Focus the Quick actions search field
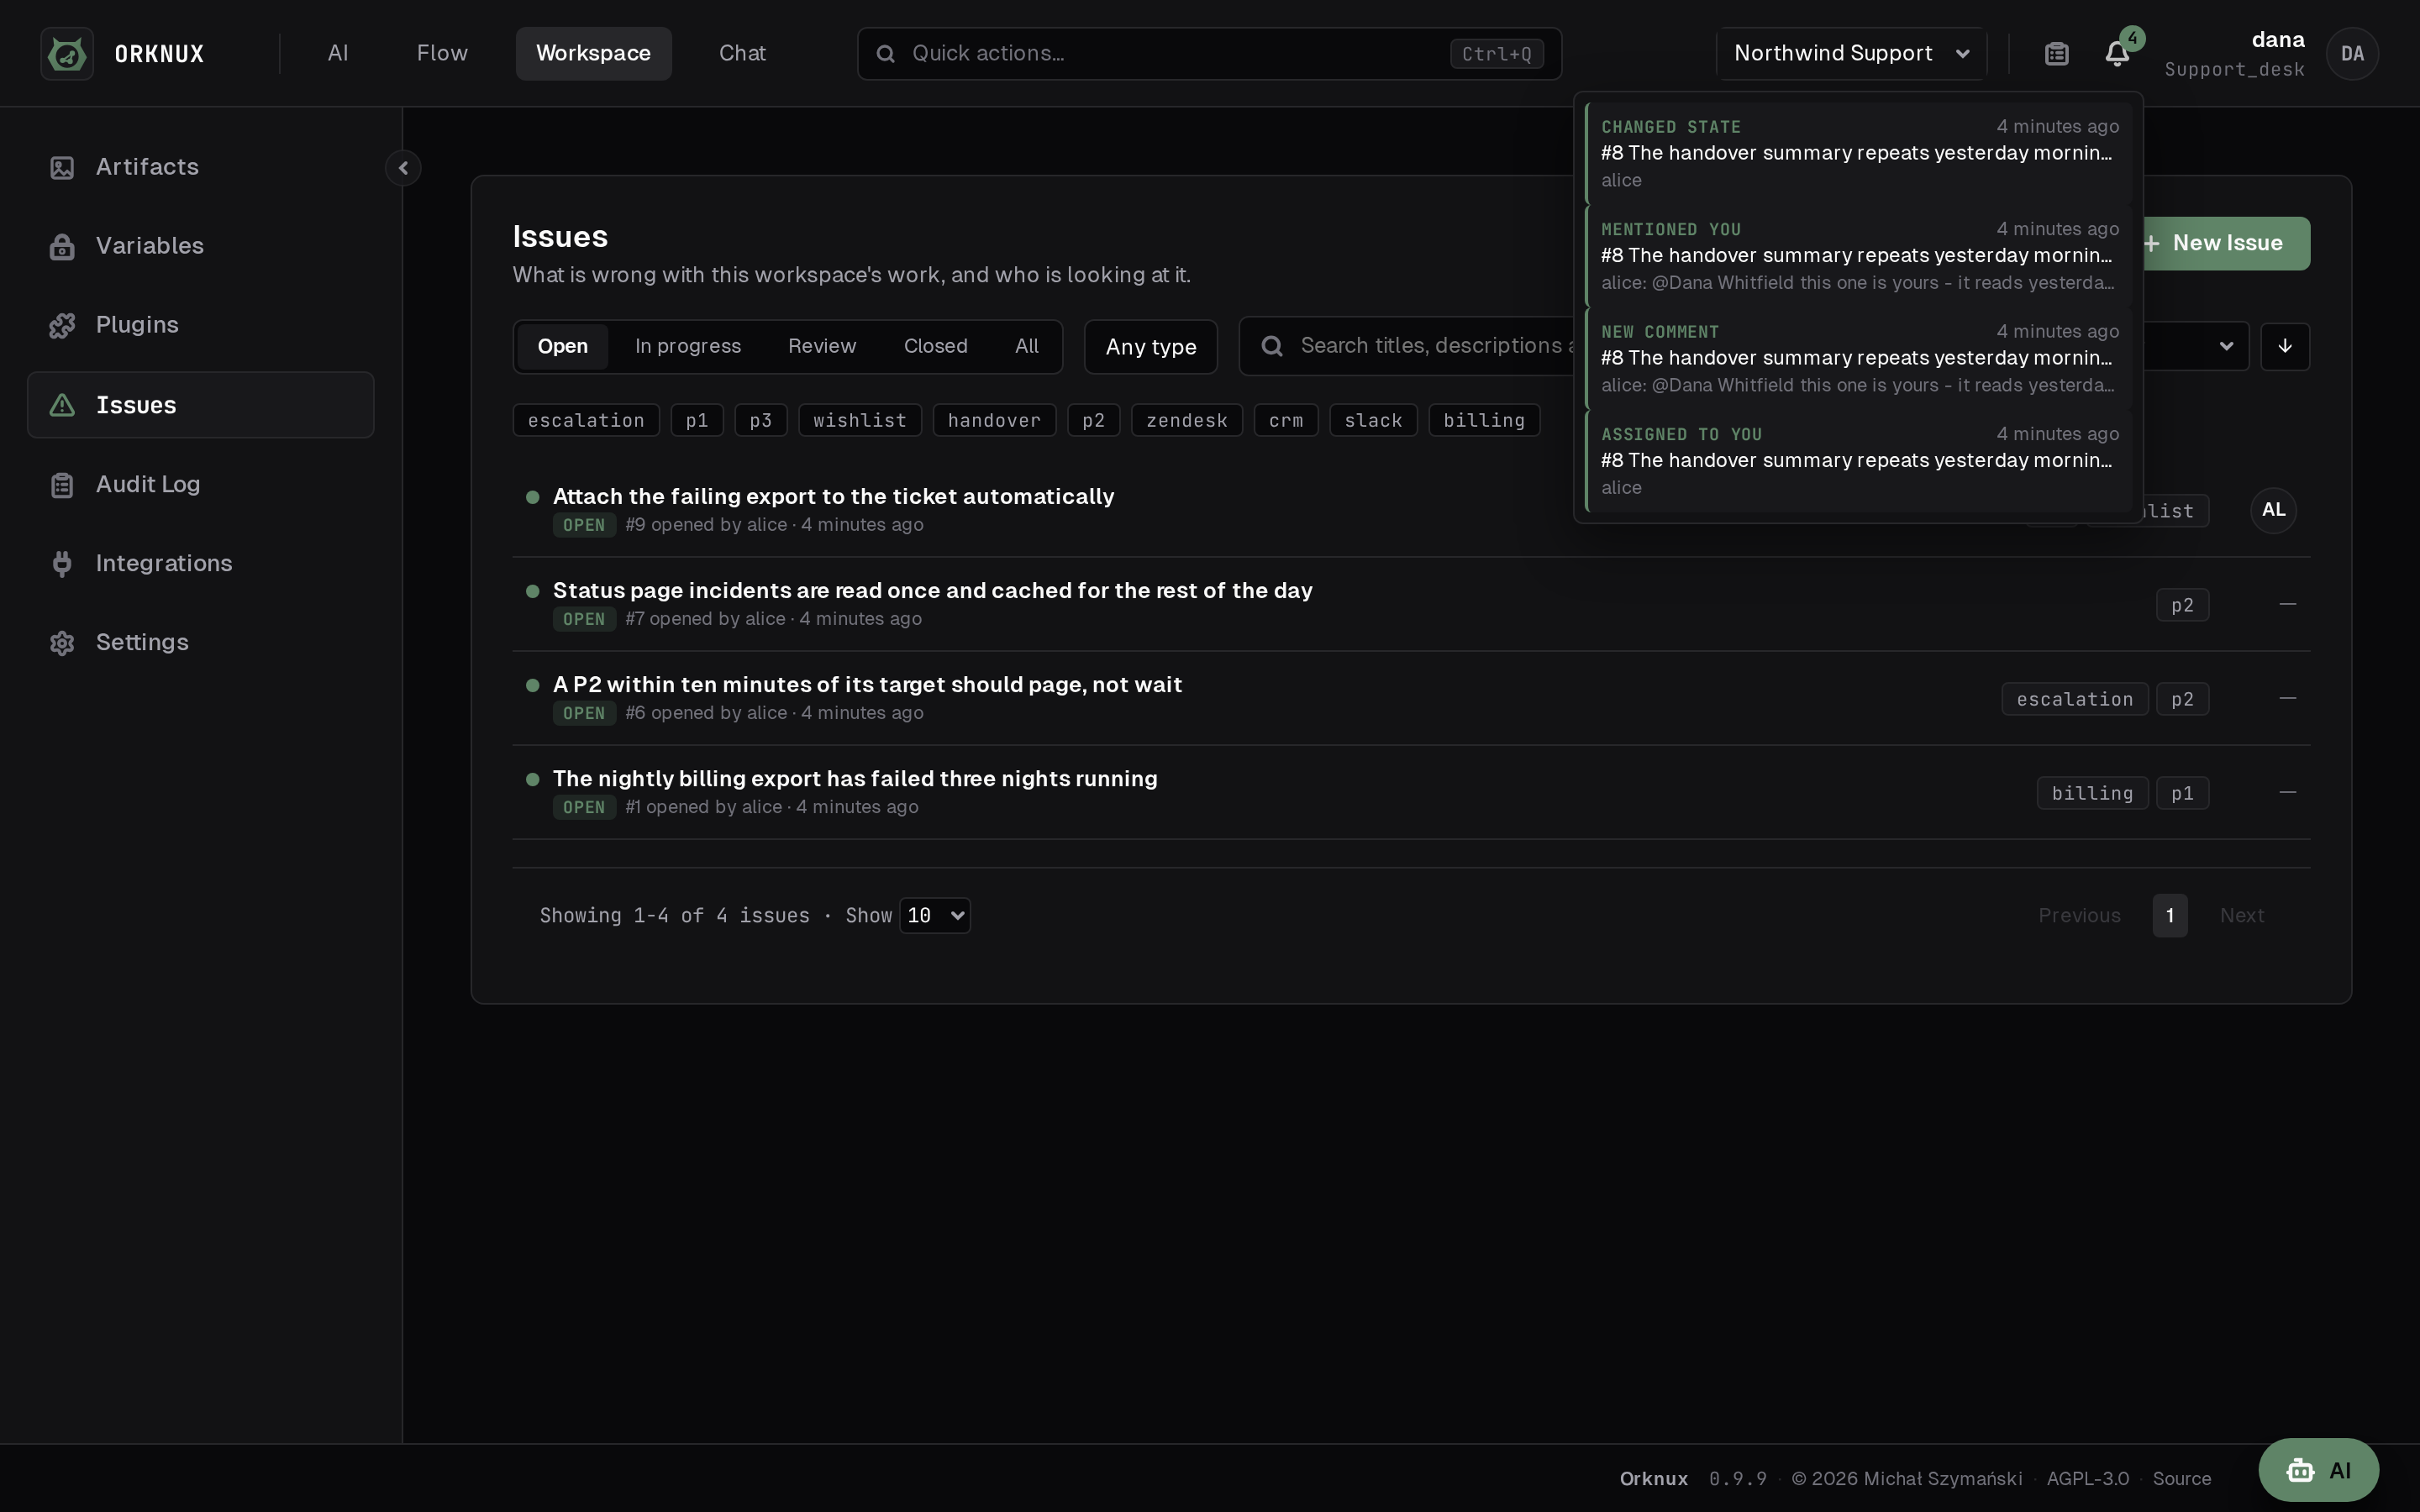Screen dimensions: 2420x1512 [x=1209, y=53]
